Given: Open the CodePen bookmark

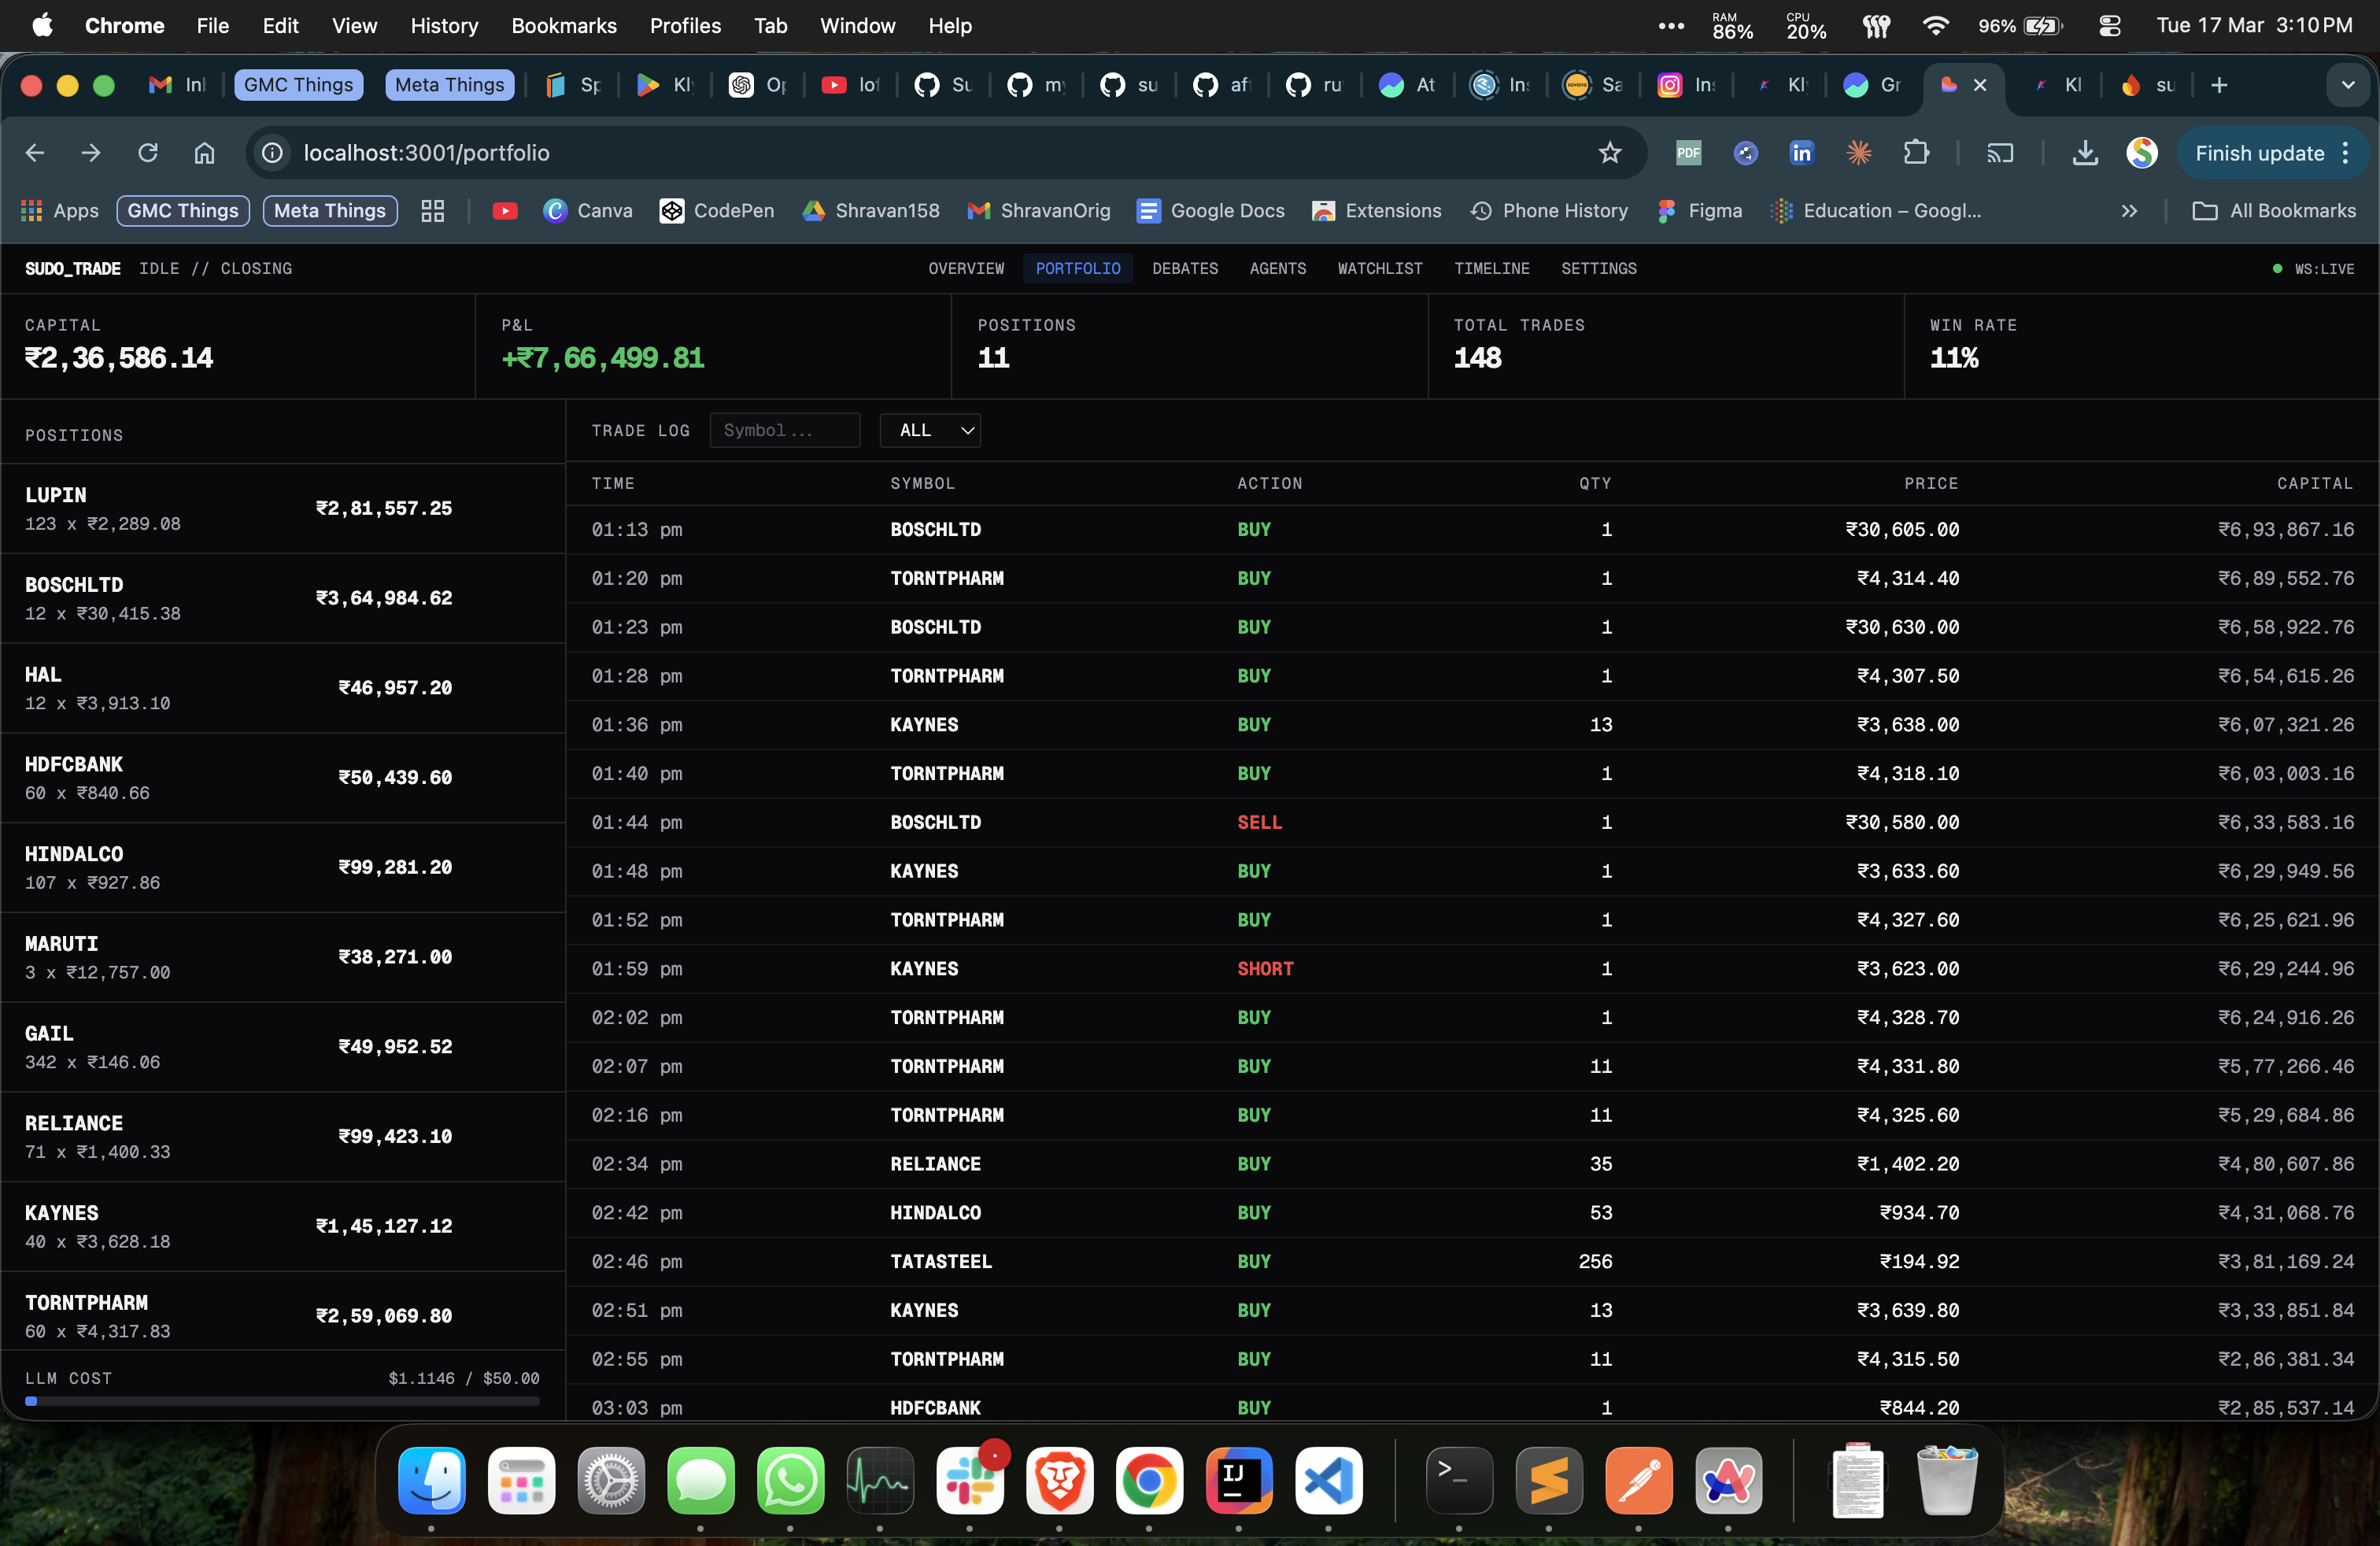Looking at the screenshot, I should coord(717,211).
